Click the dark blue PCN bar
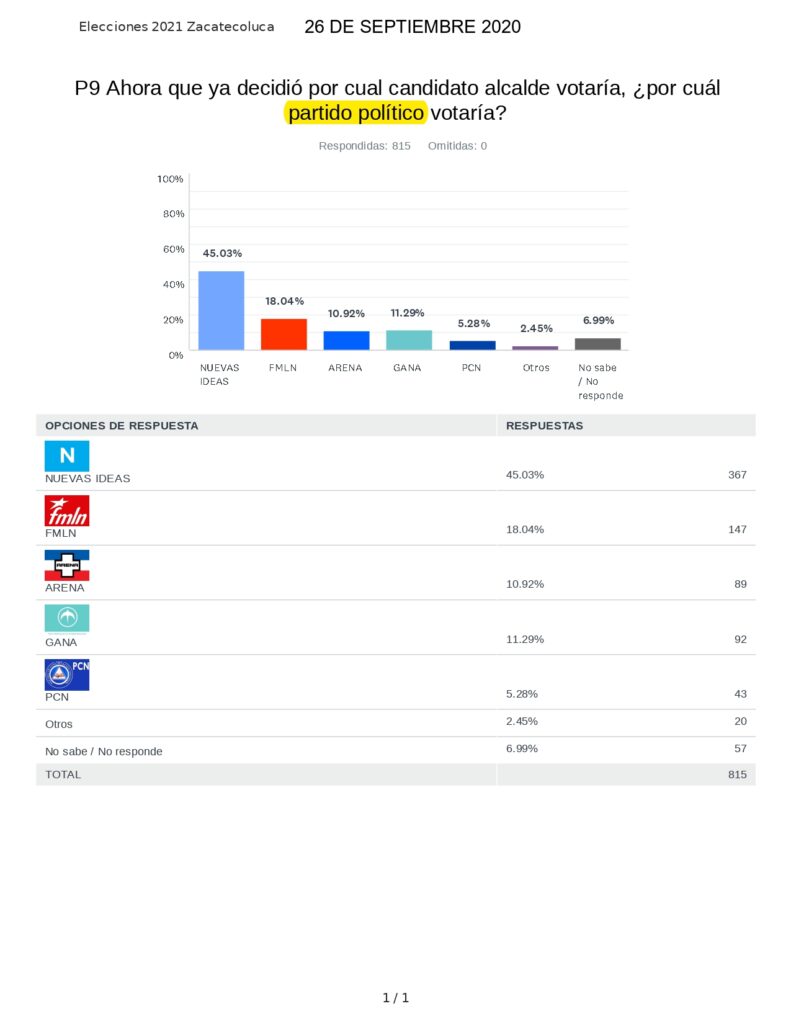The height and width of the screenshot is (1024, 791). (472, 345)
